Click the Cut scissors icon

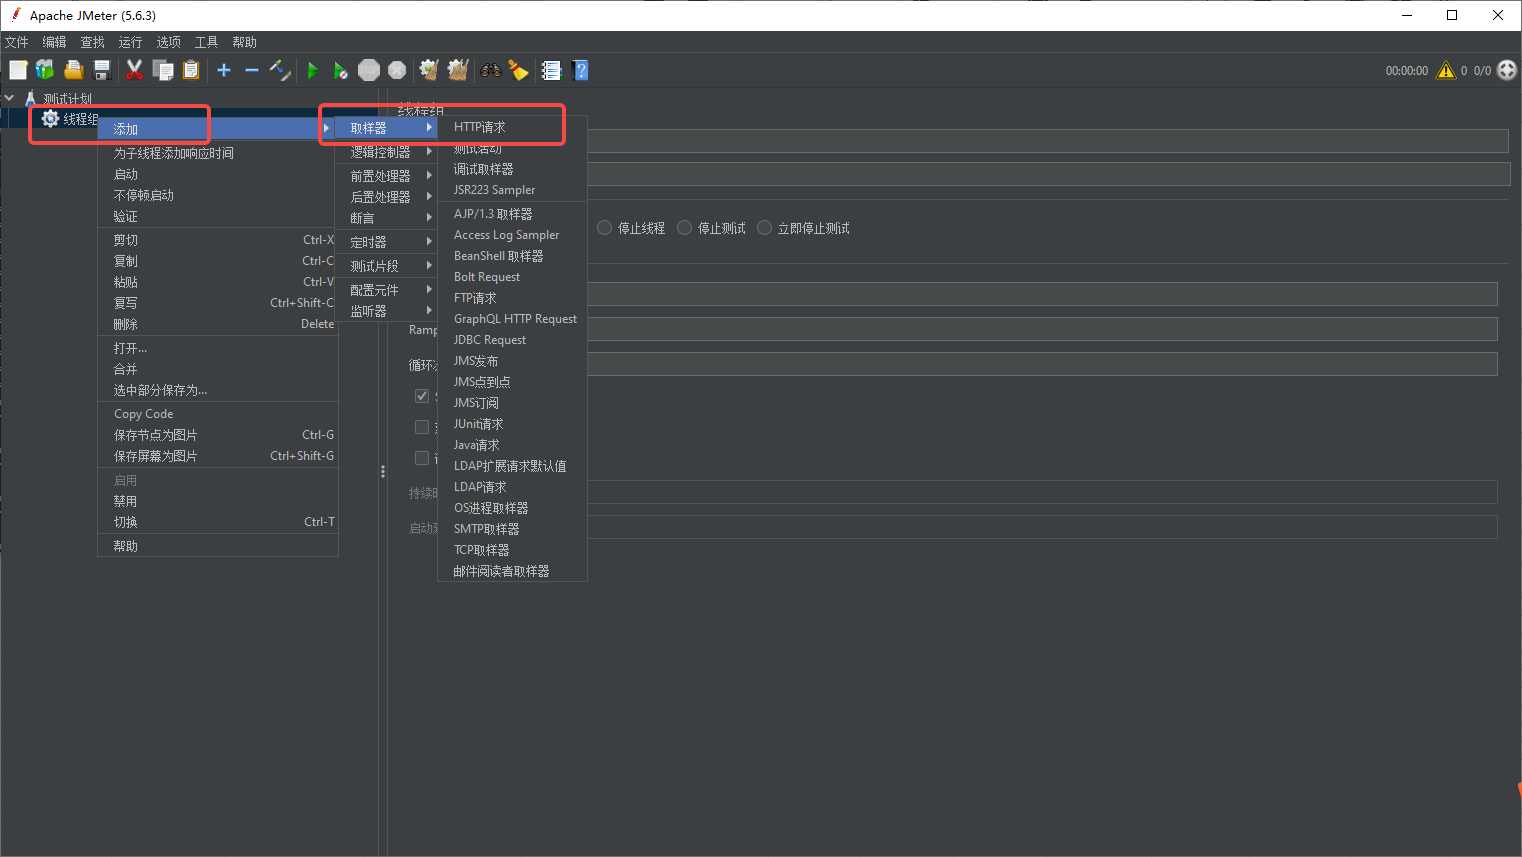(x=134, y=70)
